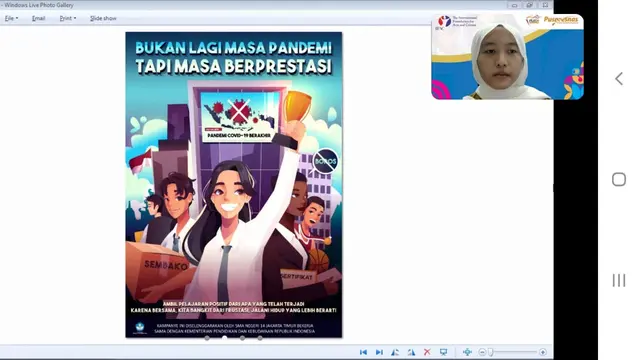Play slide show from bottom toolbar
This screenshot has width=640, height=360.
pyautogui.click(x=443, y=352)
